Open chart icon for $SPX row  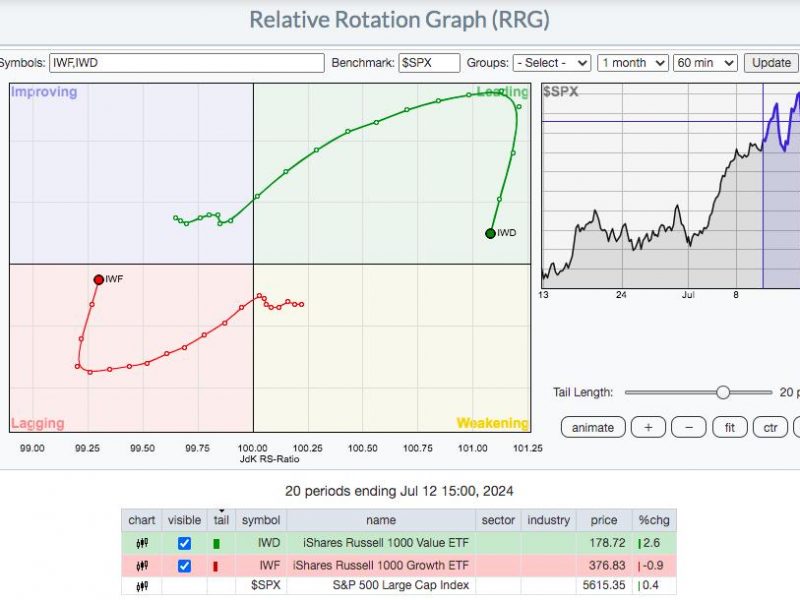point(142,586)
